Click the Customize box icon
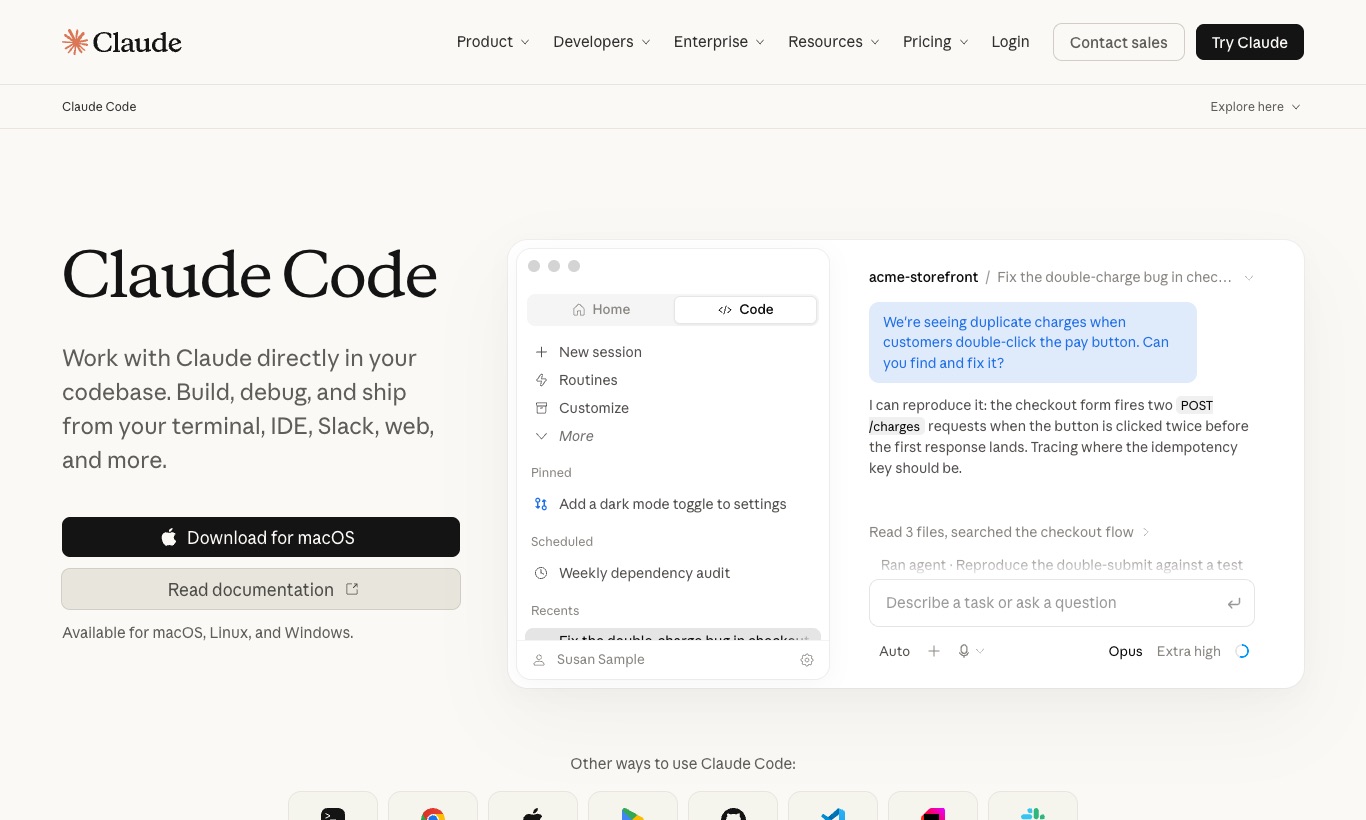This screenshot has height=820, width=1366. (541, 408)
